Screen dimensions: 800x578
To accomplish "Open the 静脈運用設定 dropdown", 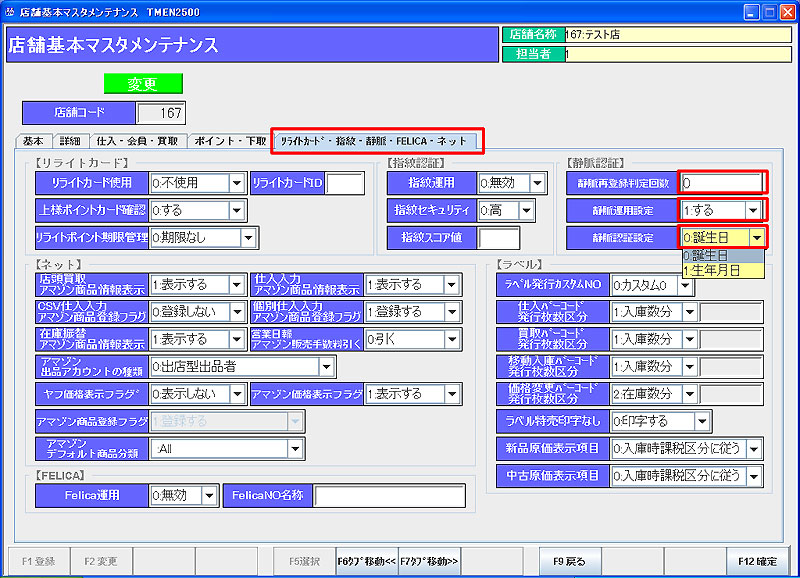I will (x=752, y=210).
